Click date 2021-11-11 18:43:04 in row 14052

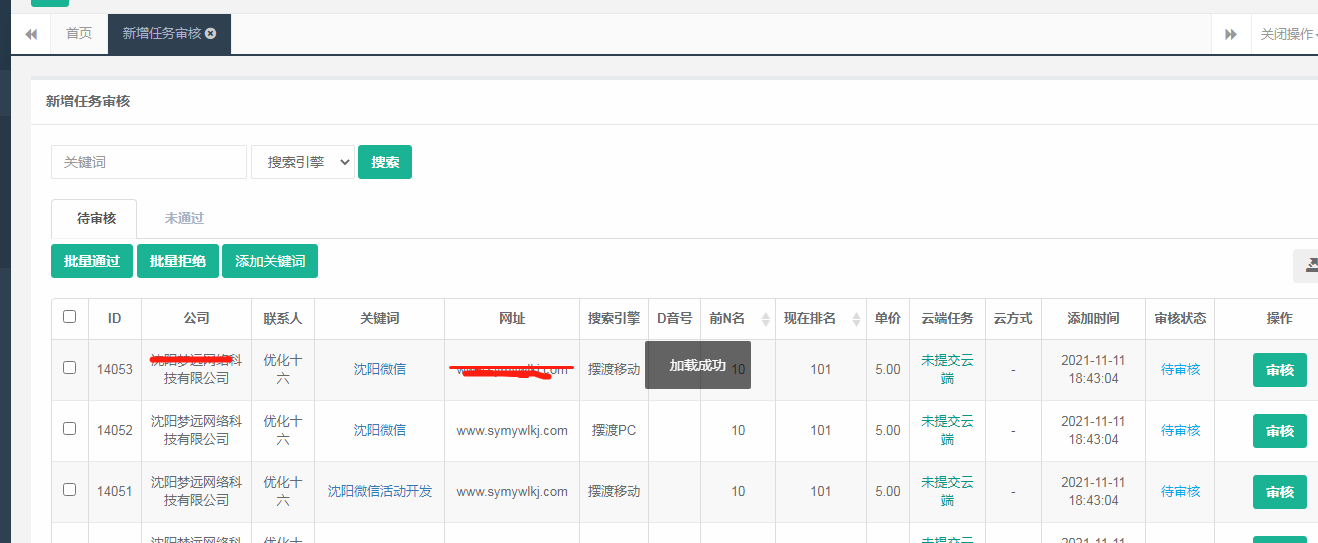point(1093,431)
